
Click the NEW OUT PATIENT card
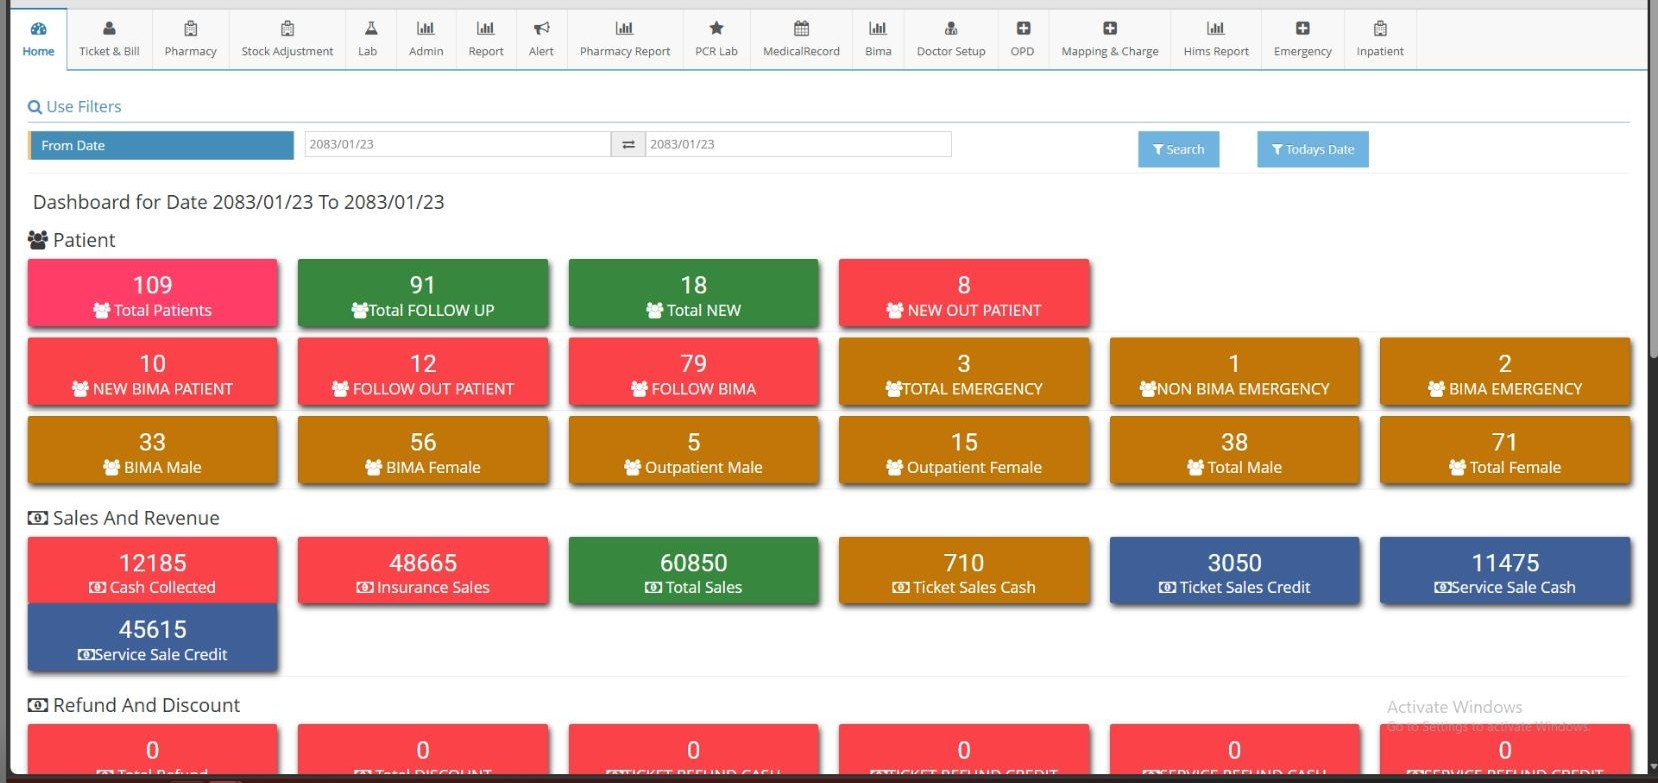(x=964, y=294)
